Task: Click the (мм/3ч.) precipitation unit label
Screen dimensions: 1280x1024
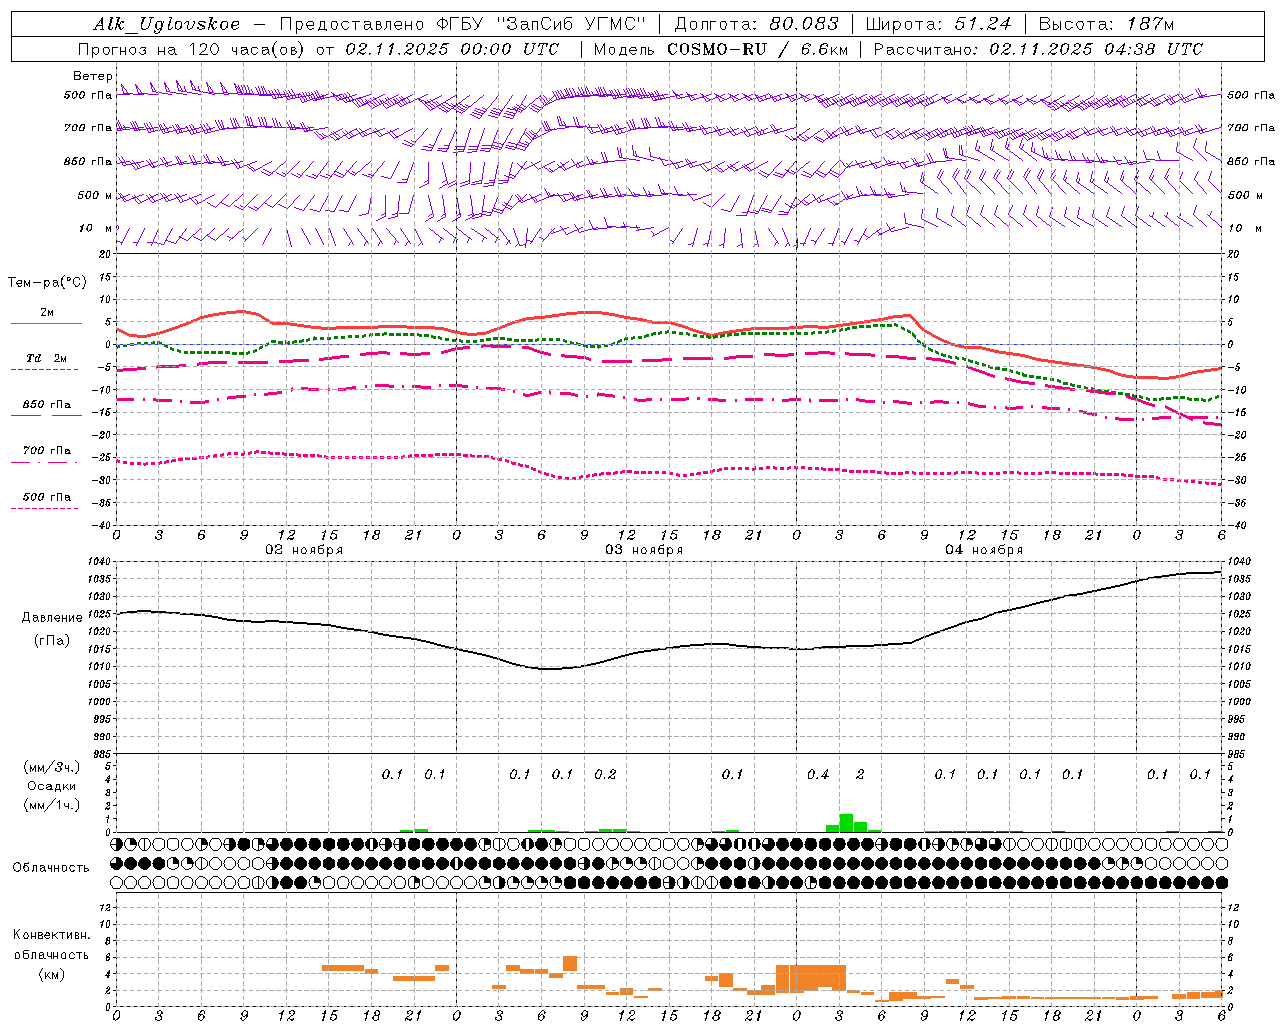Action: (51, 767)
